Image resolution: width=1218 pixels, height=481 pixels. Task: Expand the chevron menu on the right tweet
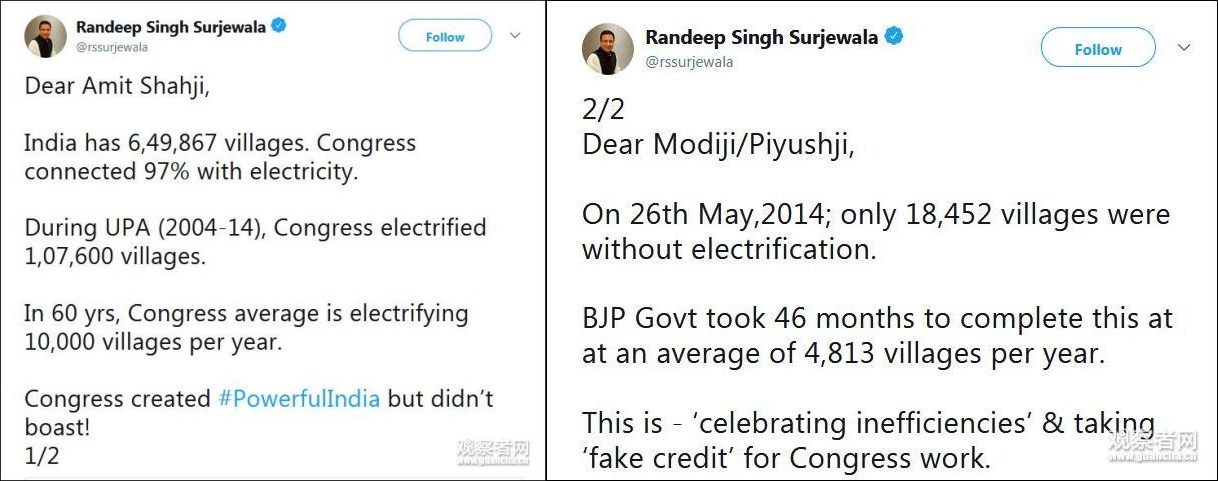coord(1184,48)
